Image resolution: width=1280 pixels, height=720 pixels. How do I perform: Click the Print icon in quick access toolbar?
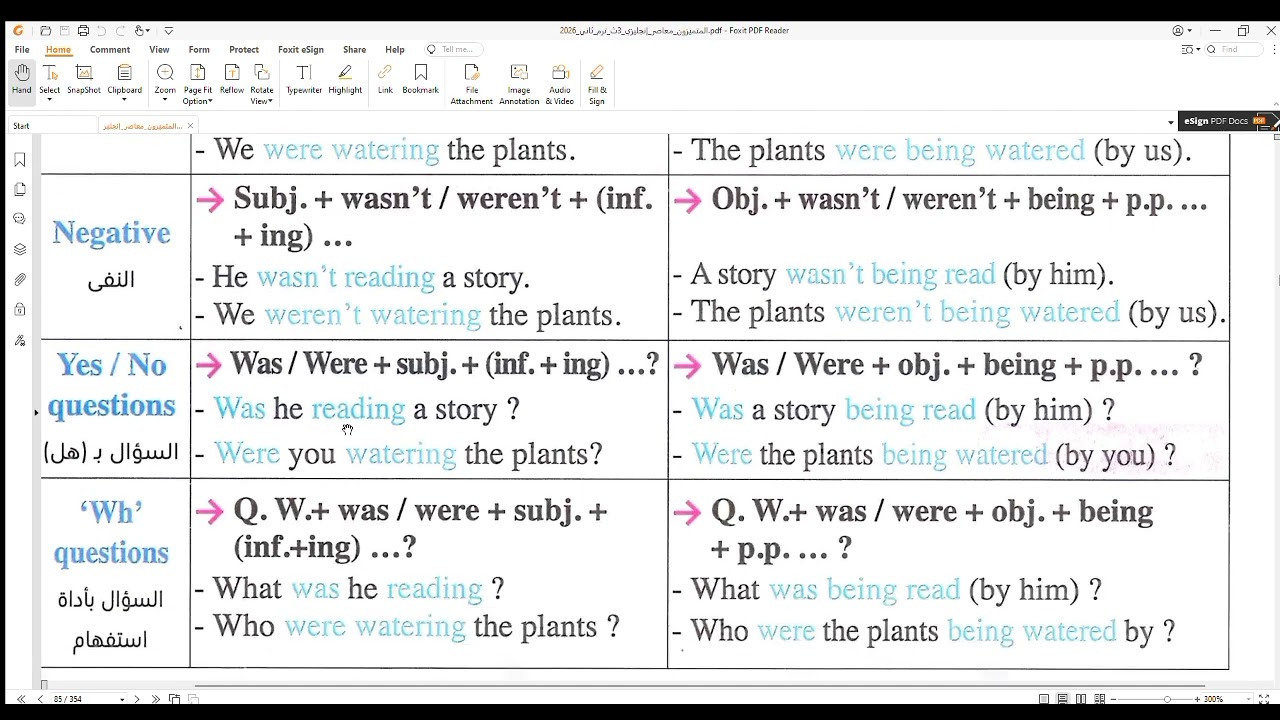(x=83, y=31)
